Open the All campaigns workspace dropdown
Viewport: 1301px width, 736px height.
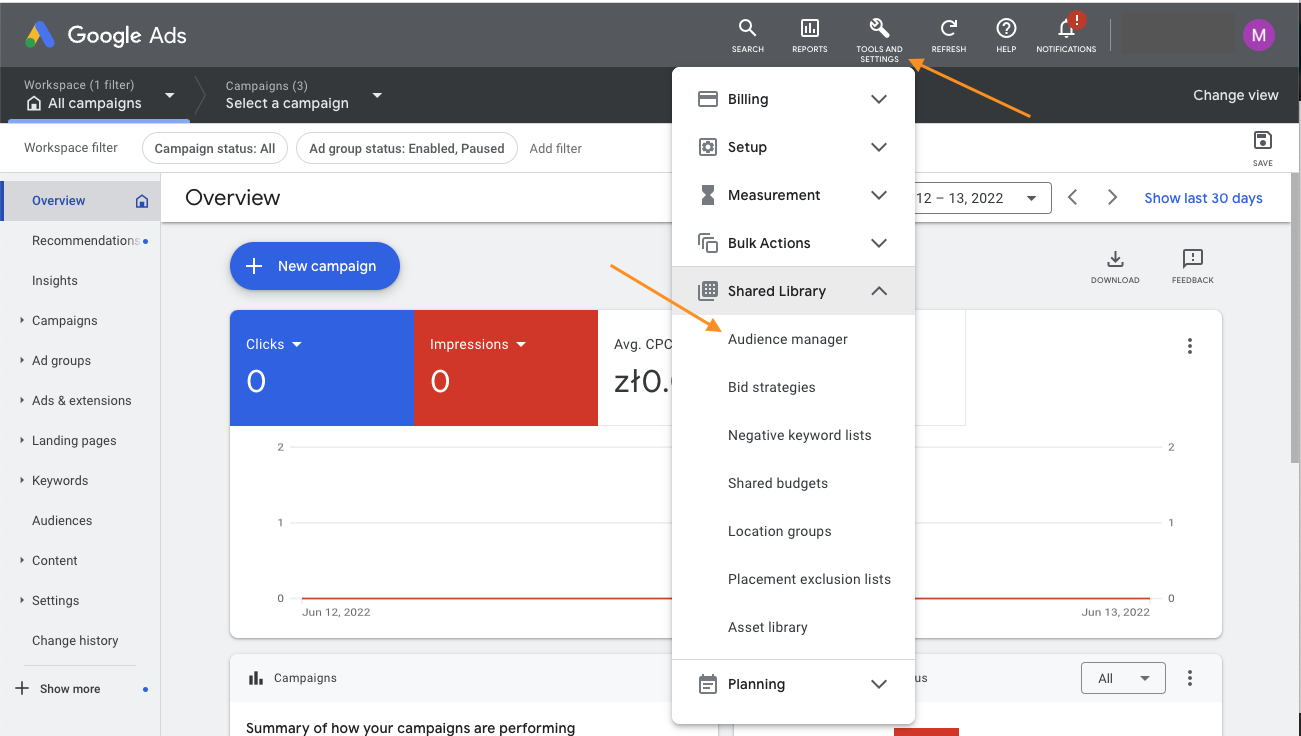(169, 95)
